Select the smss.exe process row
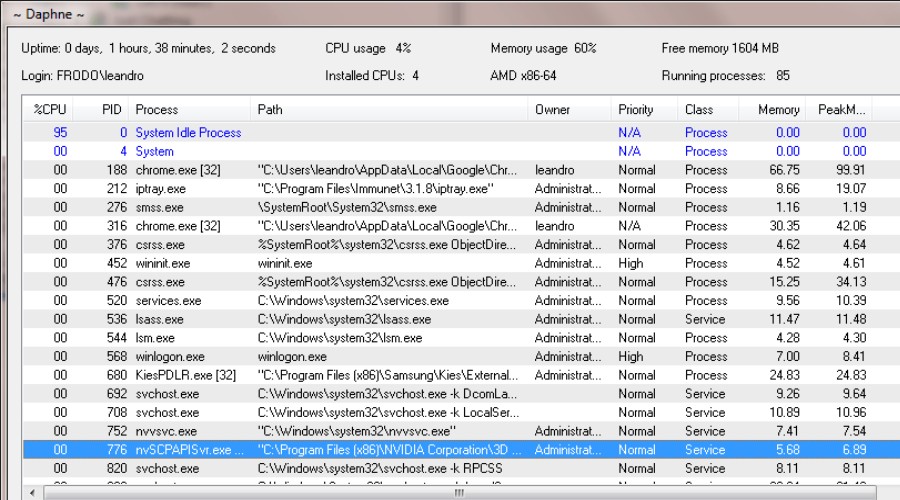The width and height of the screenshot is (900, 500). tap(461, 207)
